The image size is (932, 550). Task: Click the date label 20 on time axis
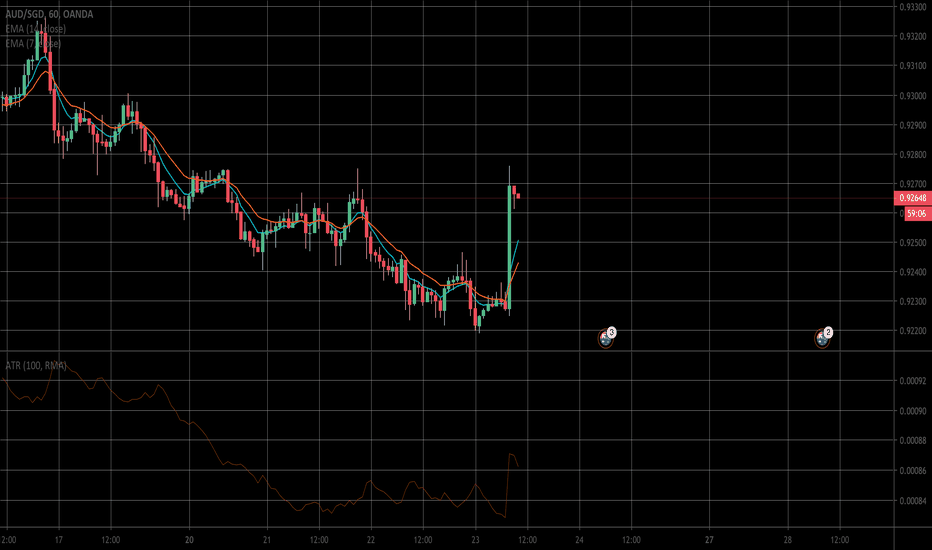click(x=189, y=540)
